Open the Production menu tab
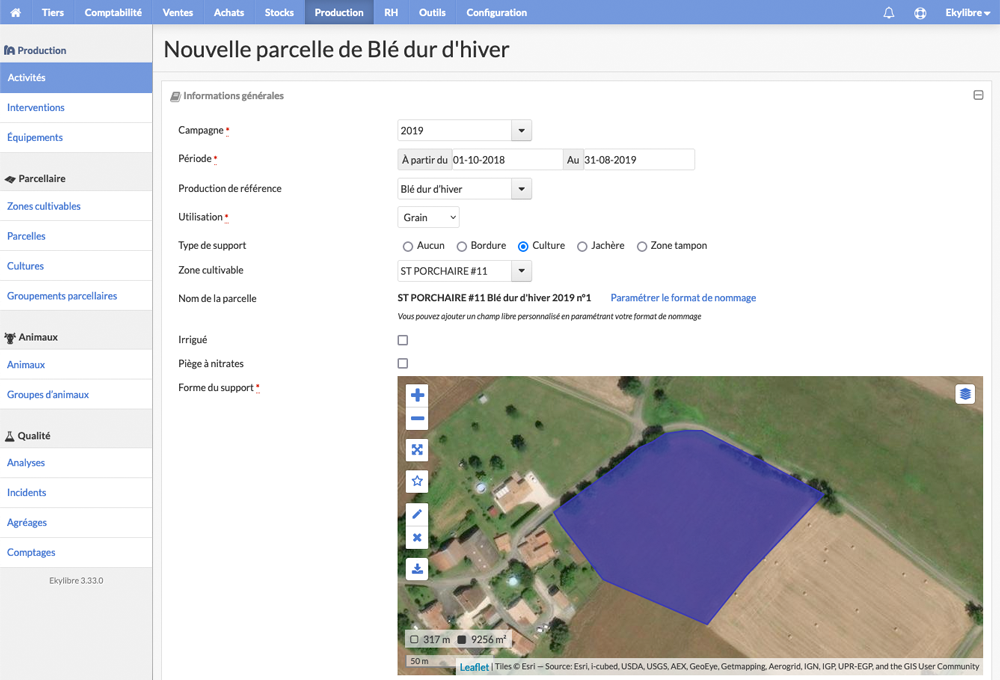 [339, 12]
